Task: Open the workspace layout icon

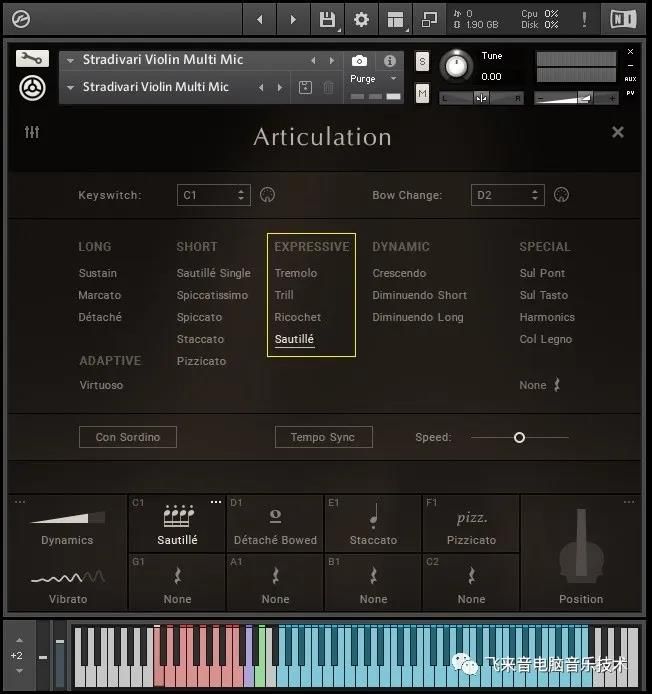Action: click(395, 19)
